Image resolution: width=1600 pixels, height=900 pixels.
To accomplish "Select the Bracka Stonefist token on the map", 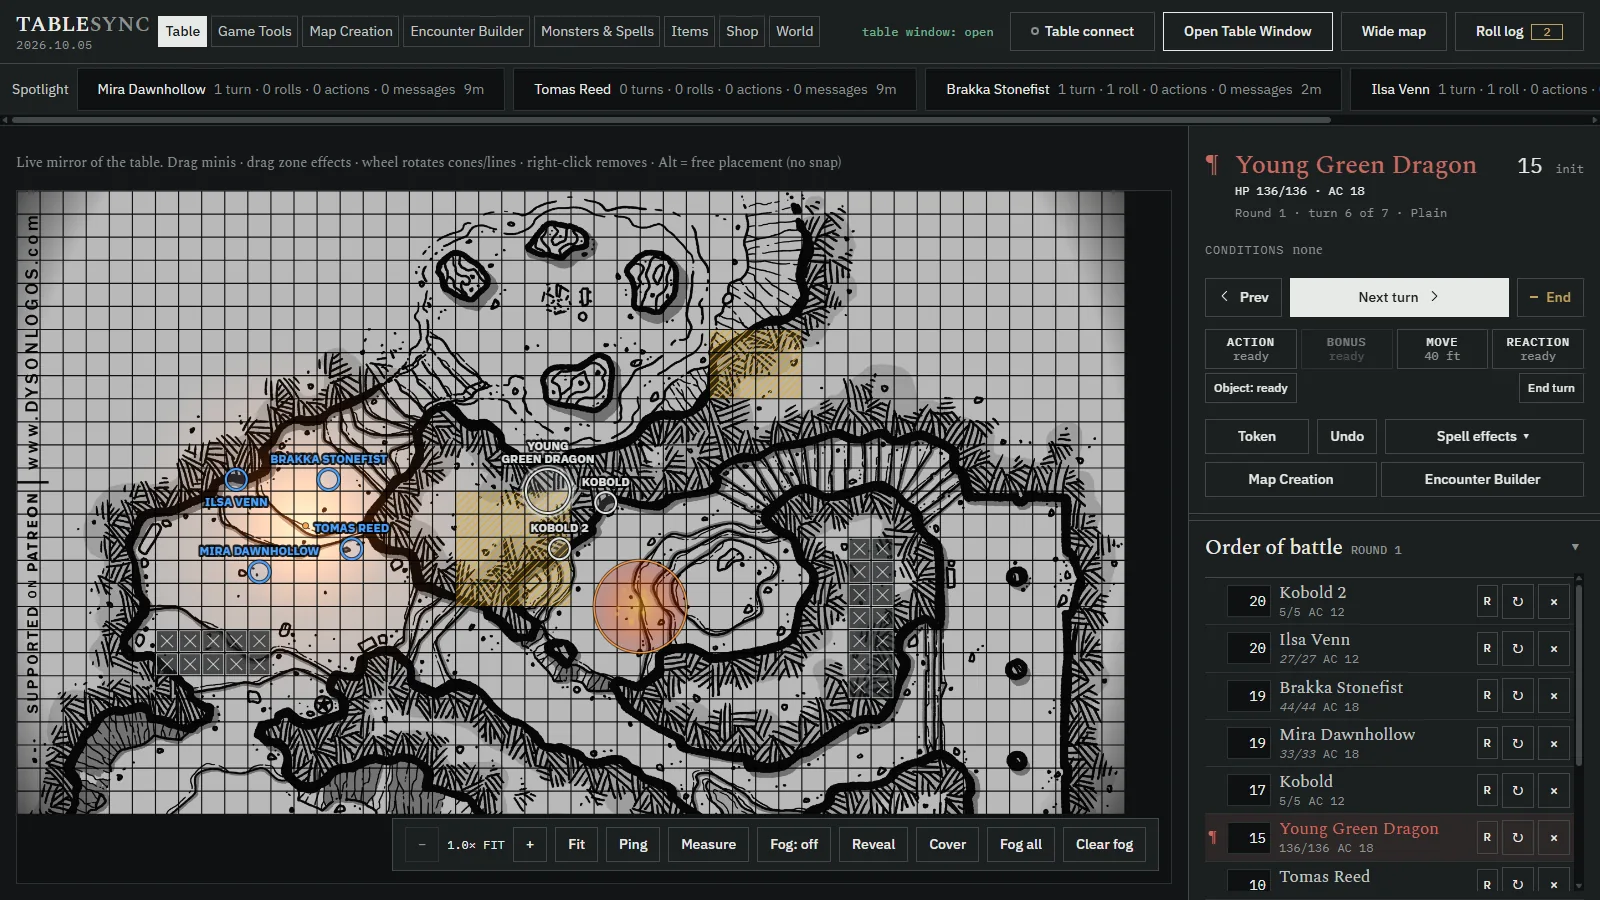I will click(328, 480).
